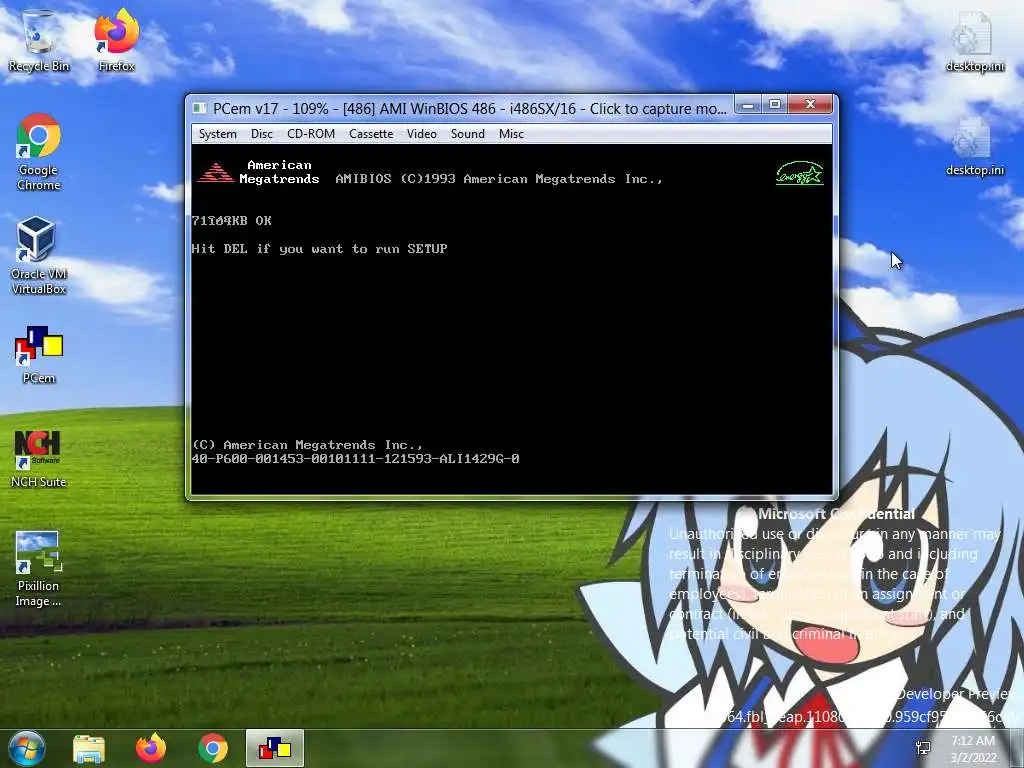Open the Video menu in PCem
The image size is (1024, 768).
421,134
